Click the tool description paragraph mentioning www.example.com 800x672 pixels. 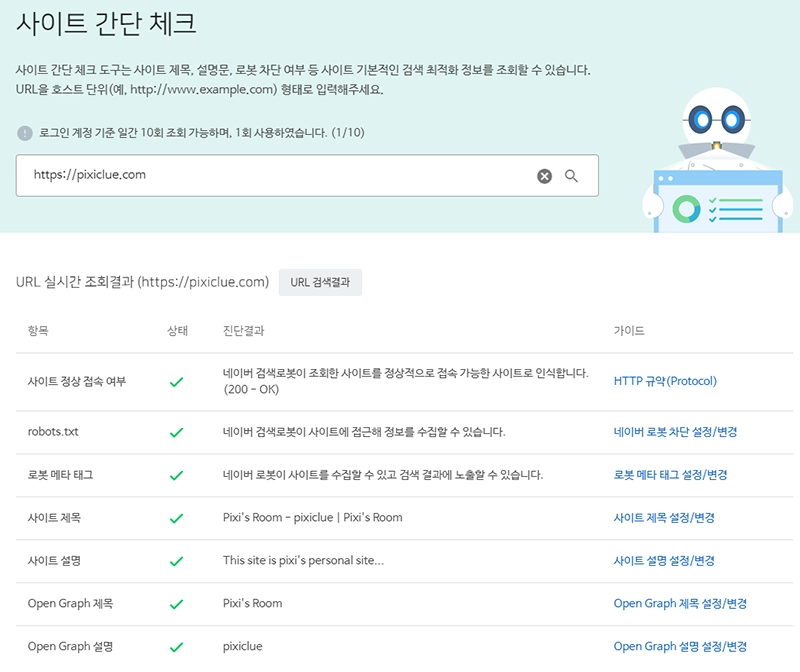pos(303,80)
